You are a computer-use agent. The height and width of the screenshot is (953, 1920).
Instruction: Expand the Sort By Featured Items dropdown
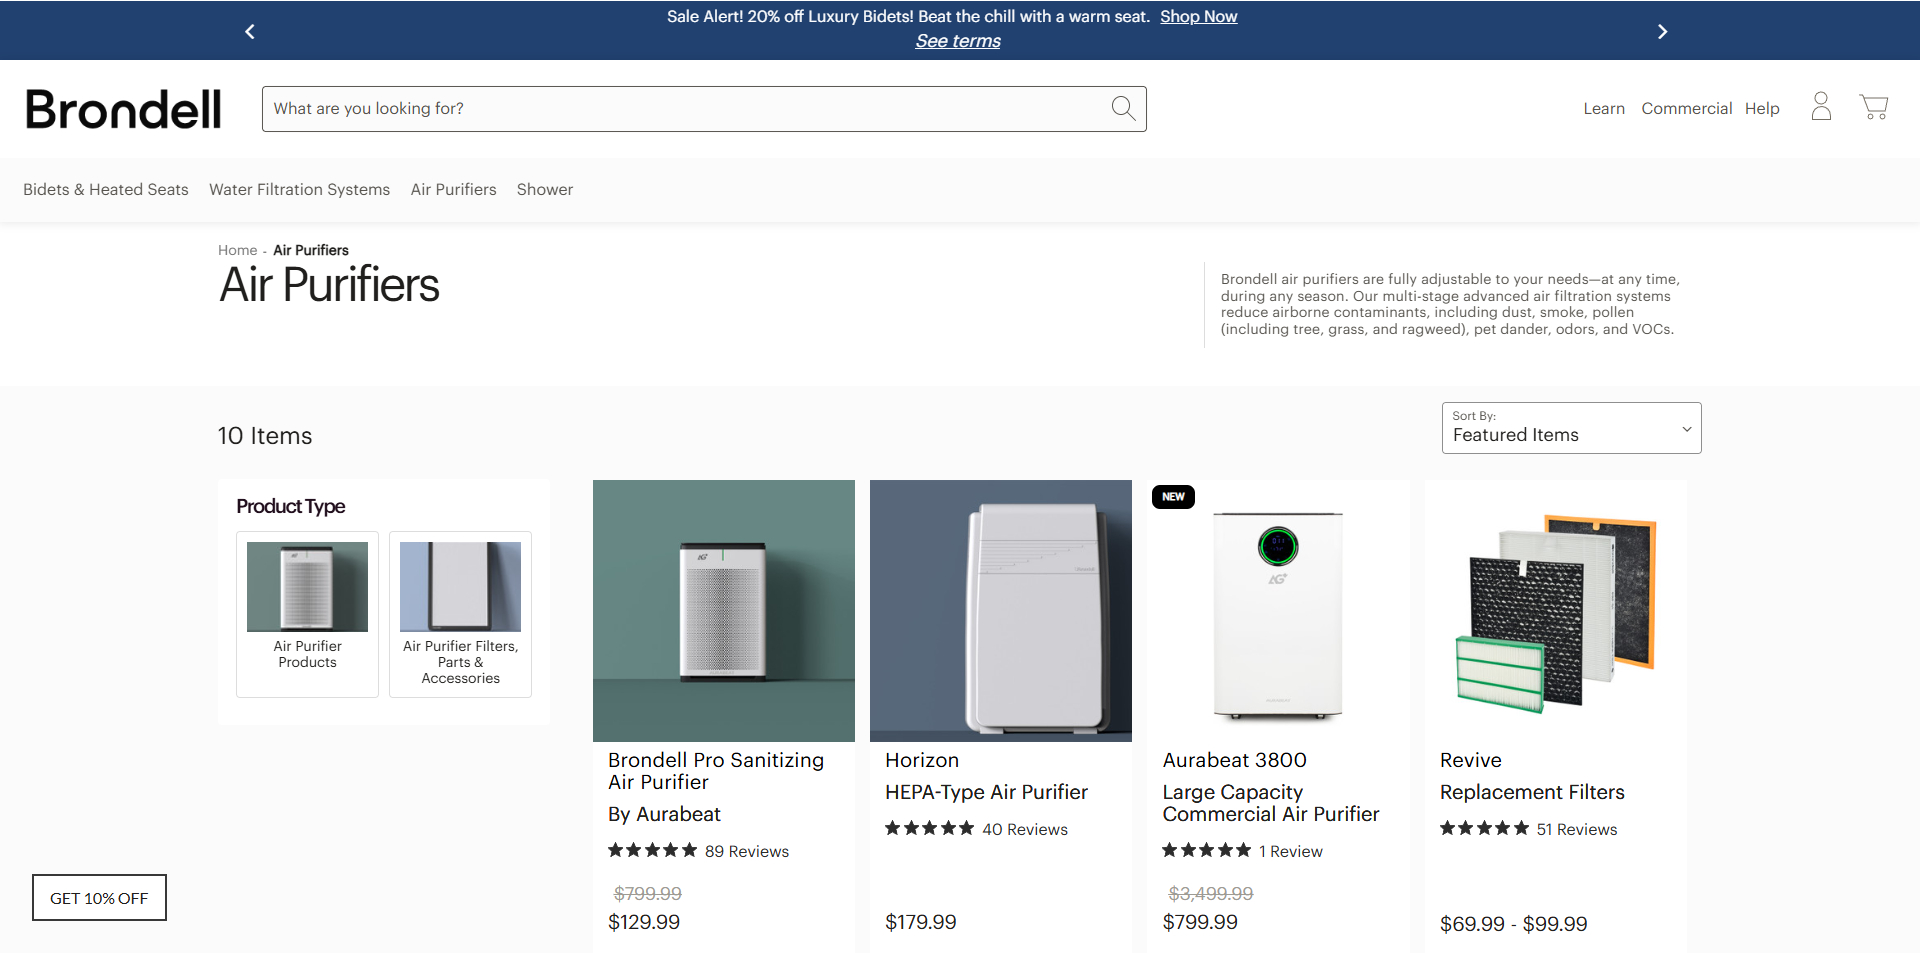click(x=1570, y=428)
